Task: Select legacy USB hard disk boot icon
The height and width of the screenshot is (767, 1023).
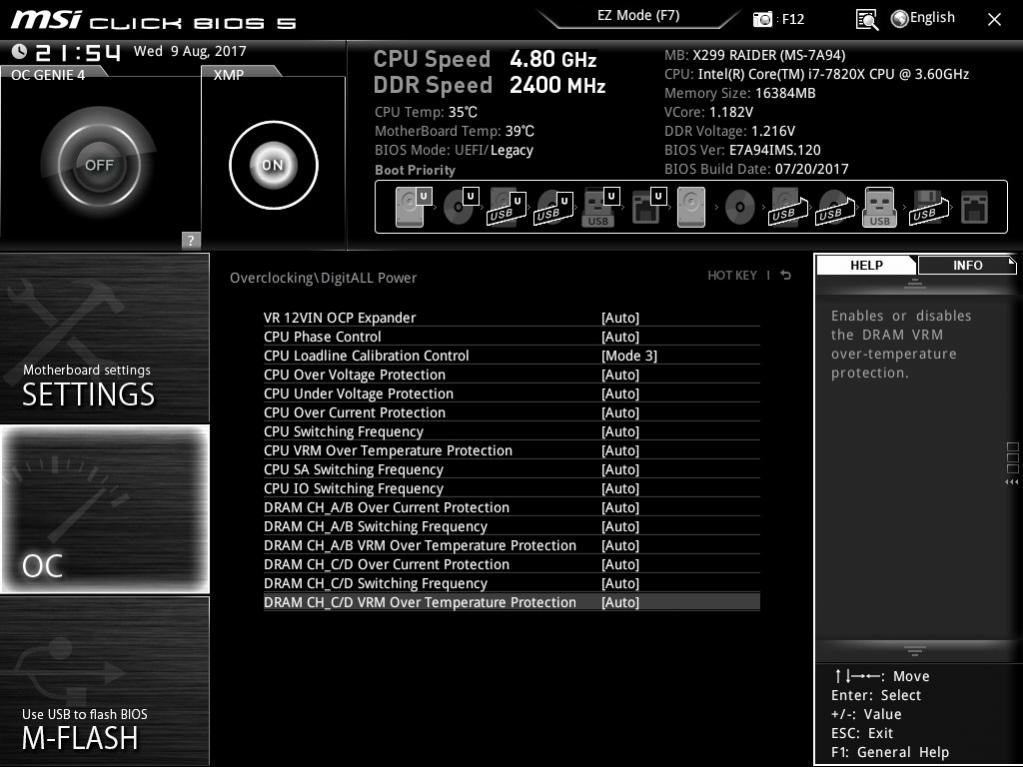Action: click(787, 208)
